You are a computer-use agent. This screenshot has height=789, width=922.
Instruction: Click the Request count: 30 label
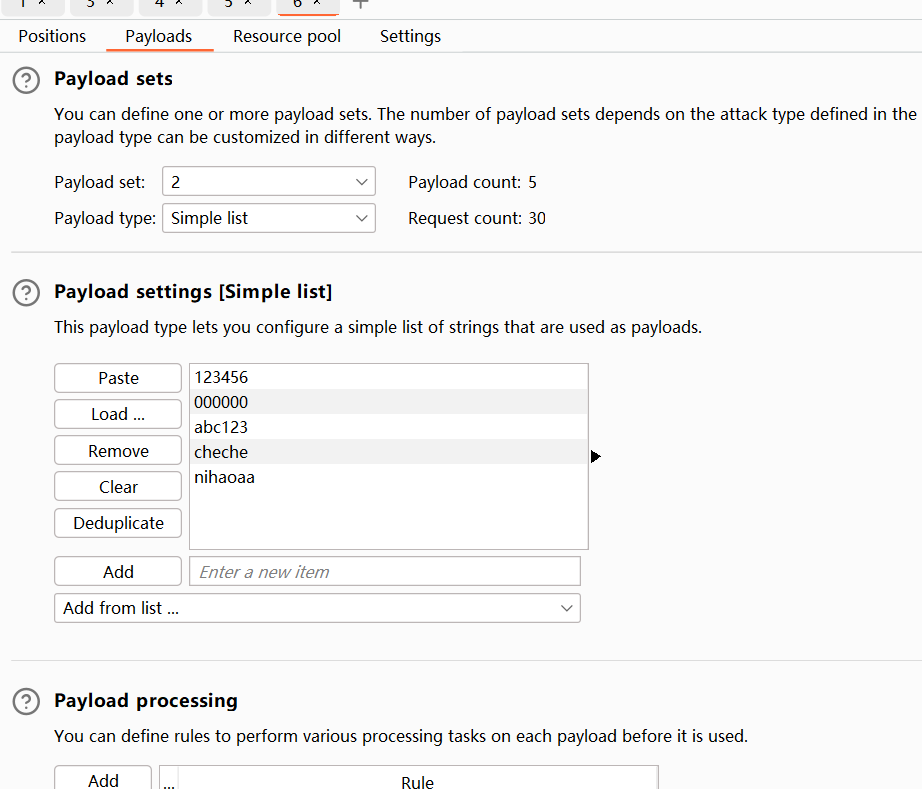[477, 218]
